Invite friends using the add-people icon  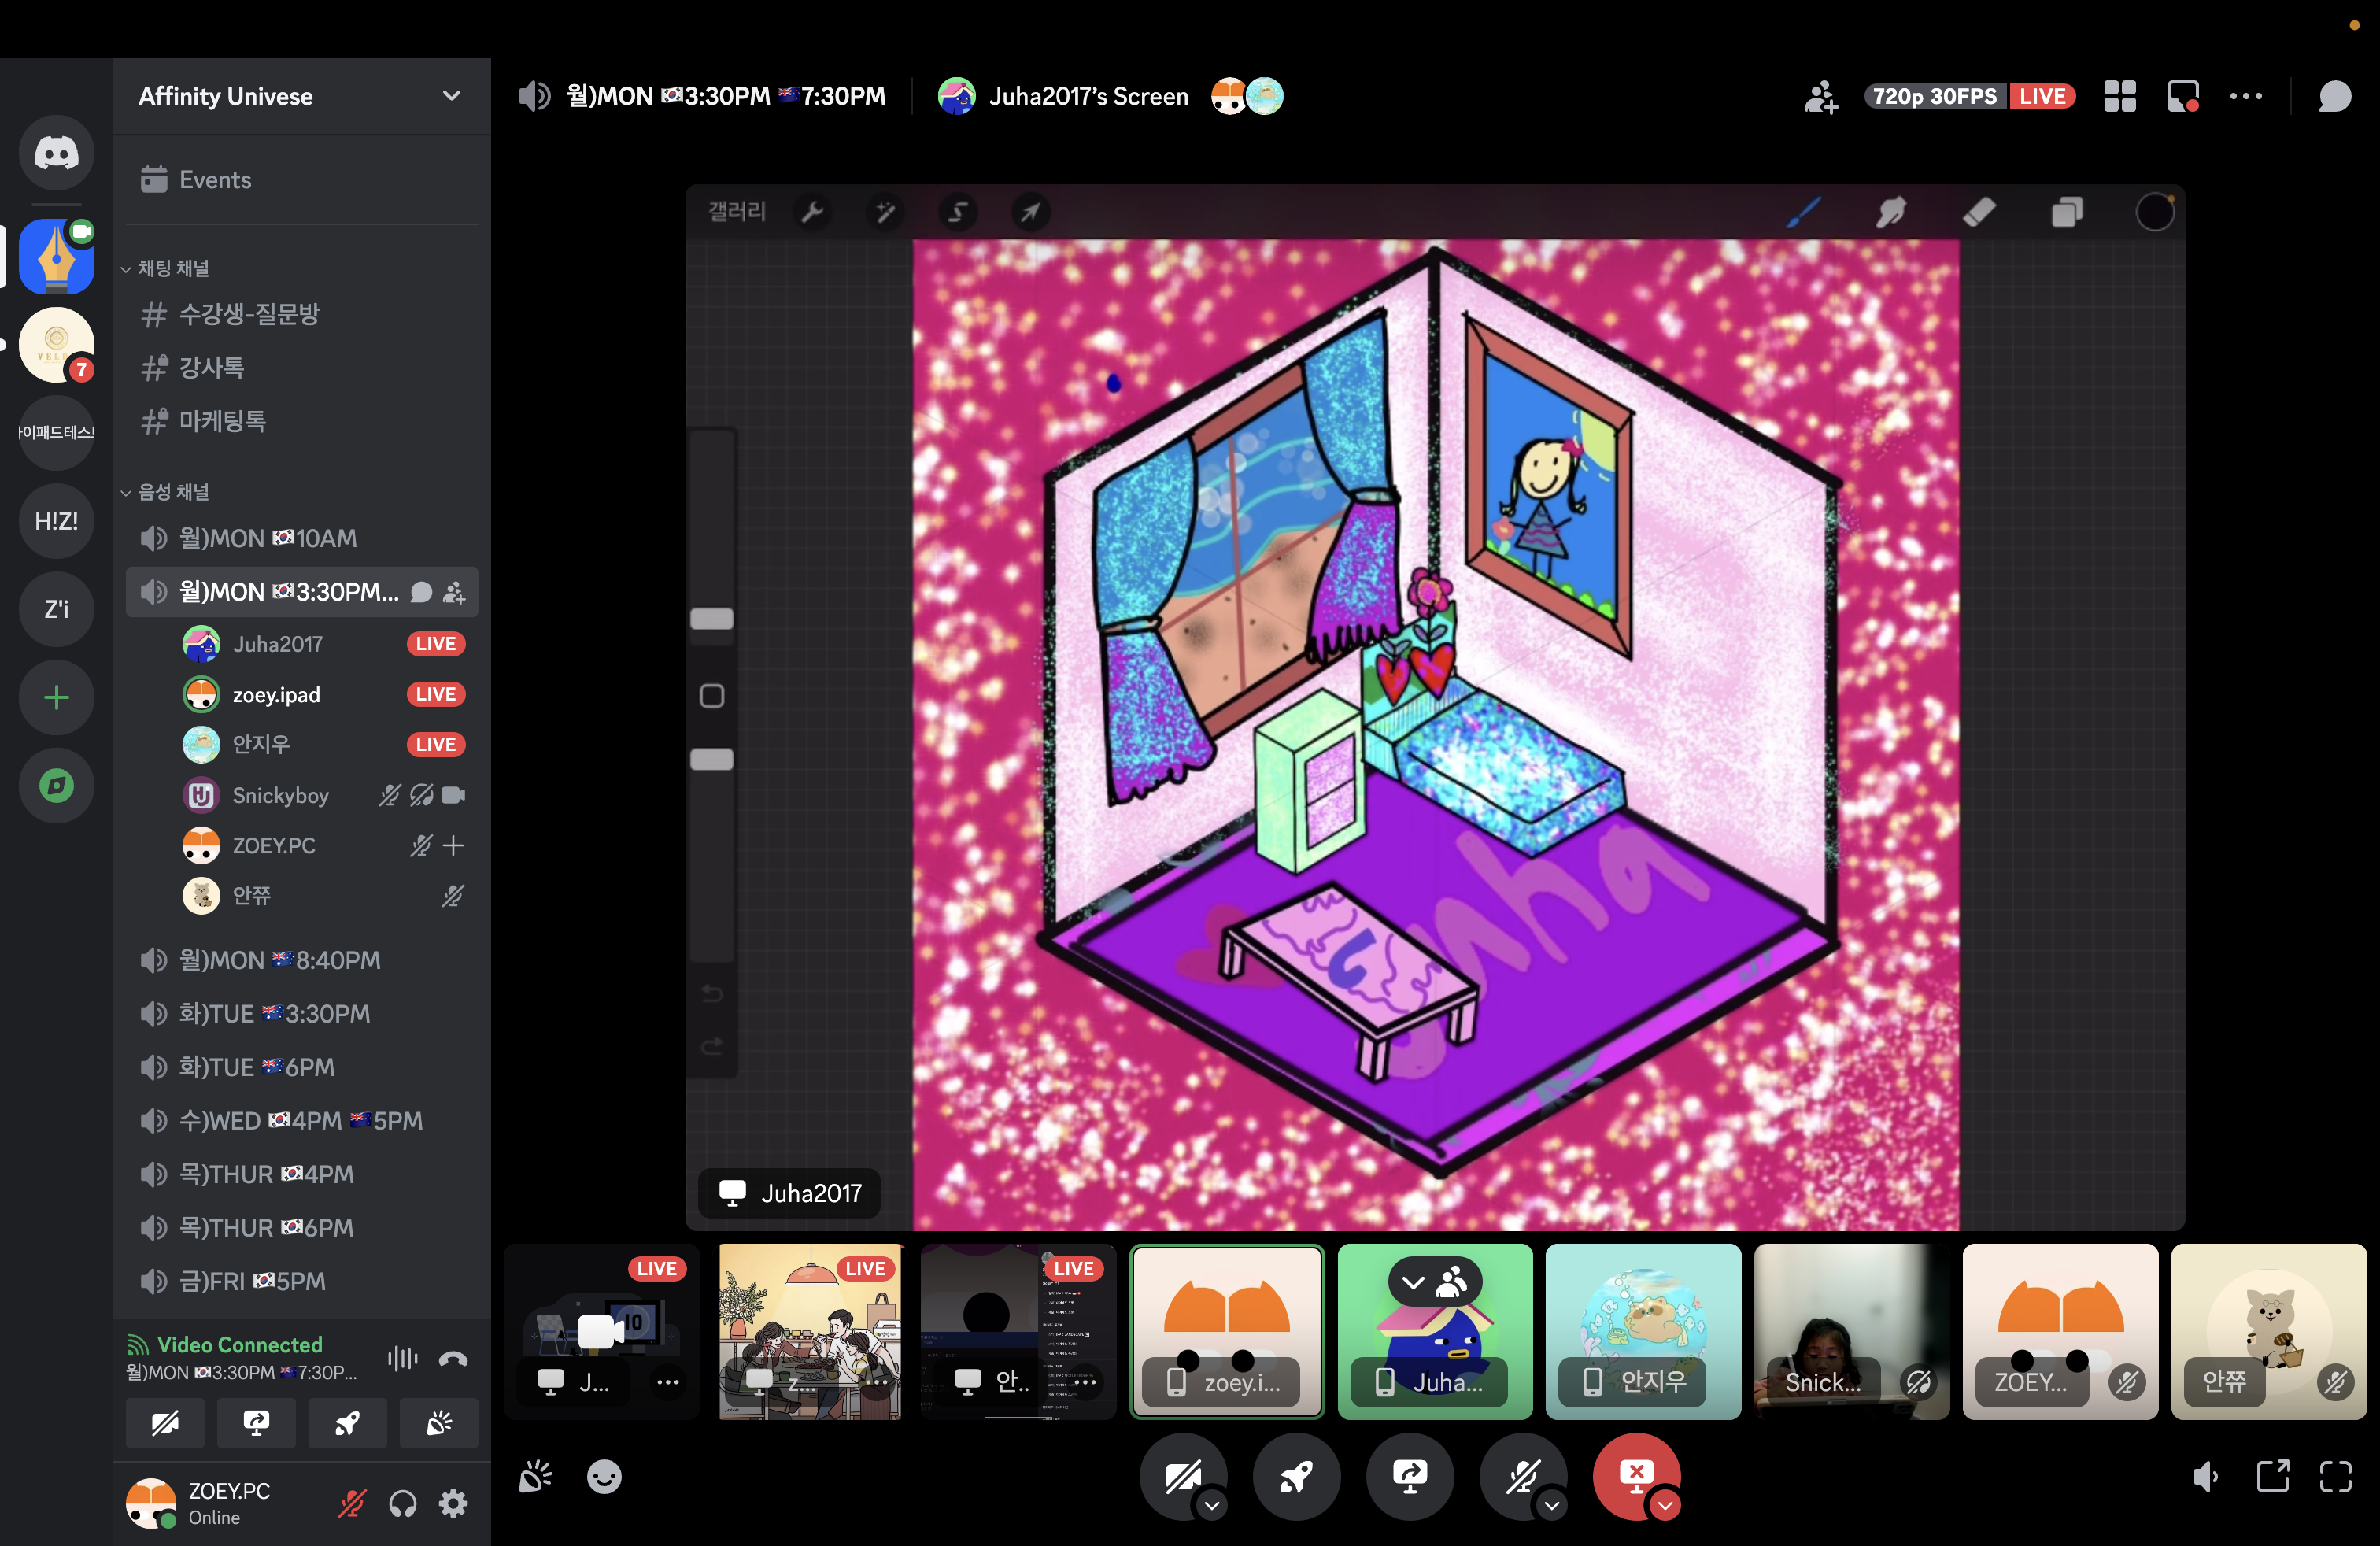[1820, 97]
